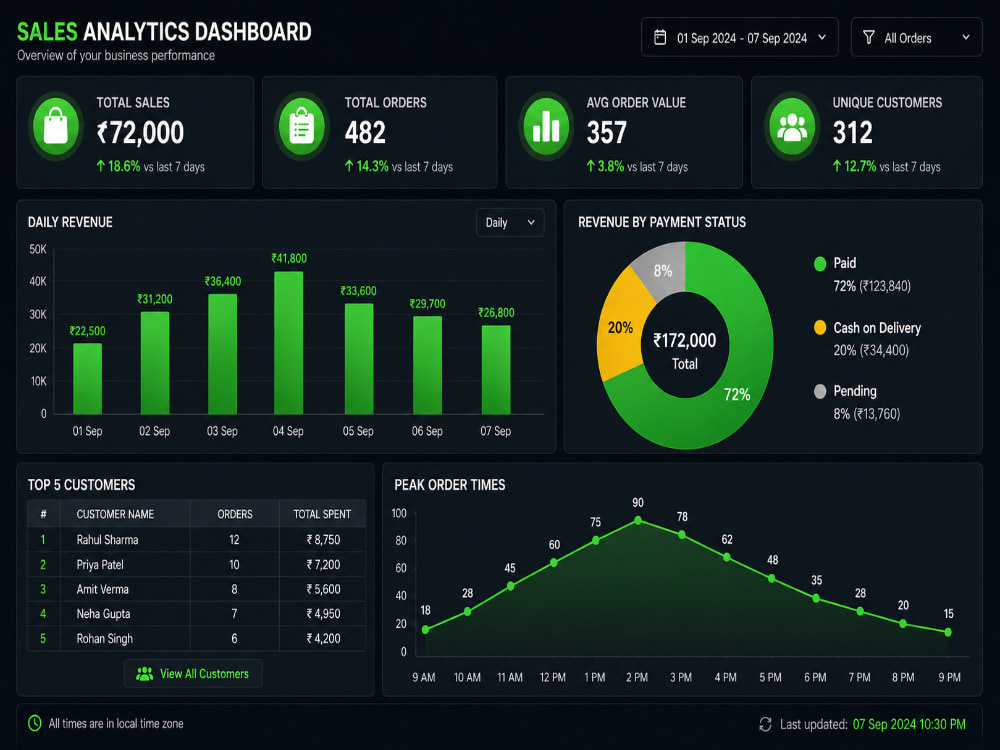The width and height of the screenshot is (1000, 750).
Task: Click the bar chart icon in Avg Order Value
Action: point(546,126)
